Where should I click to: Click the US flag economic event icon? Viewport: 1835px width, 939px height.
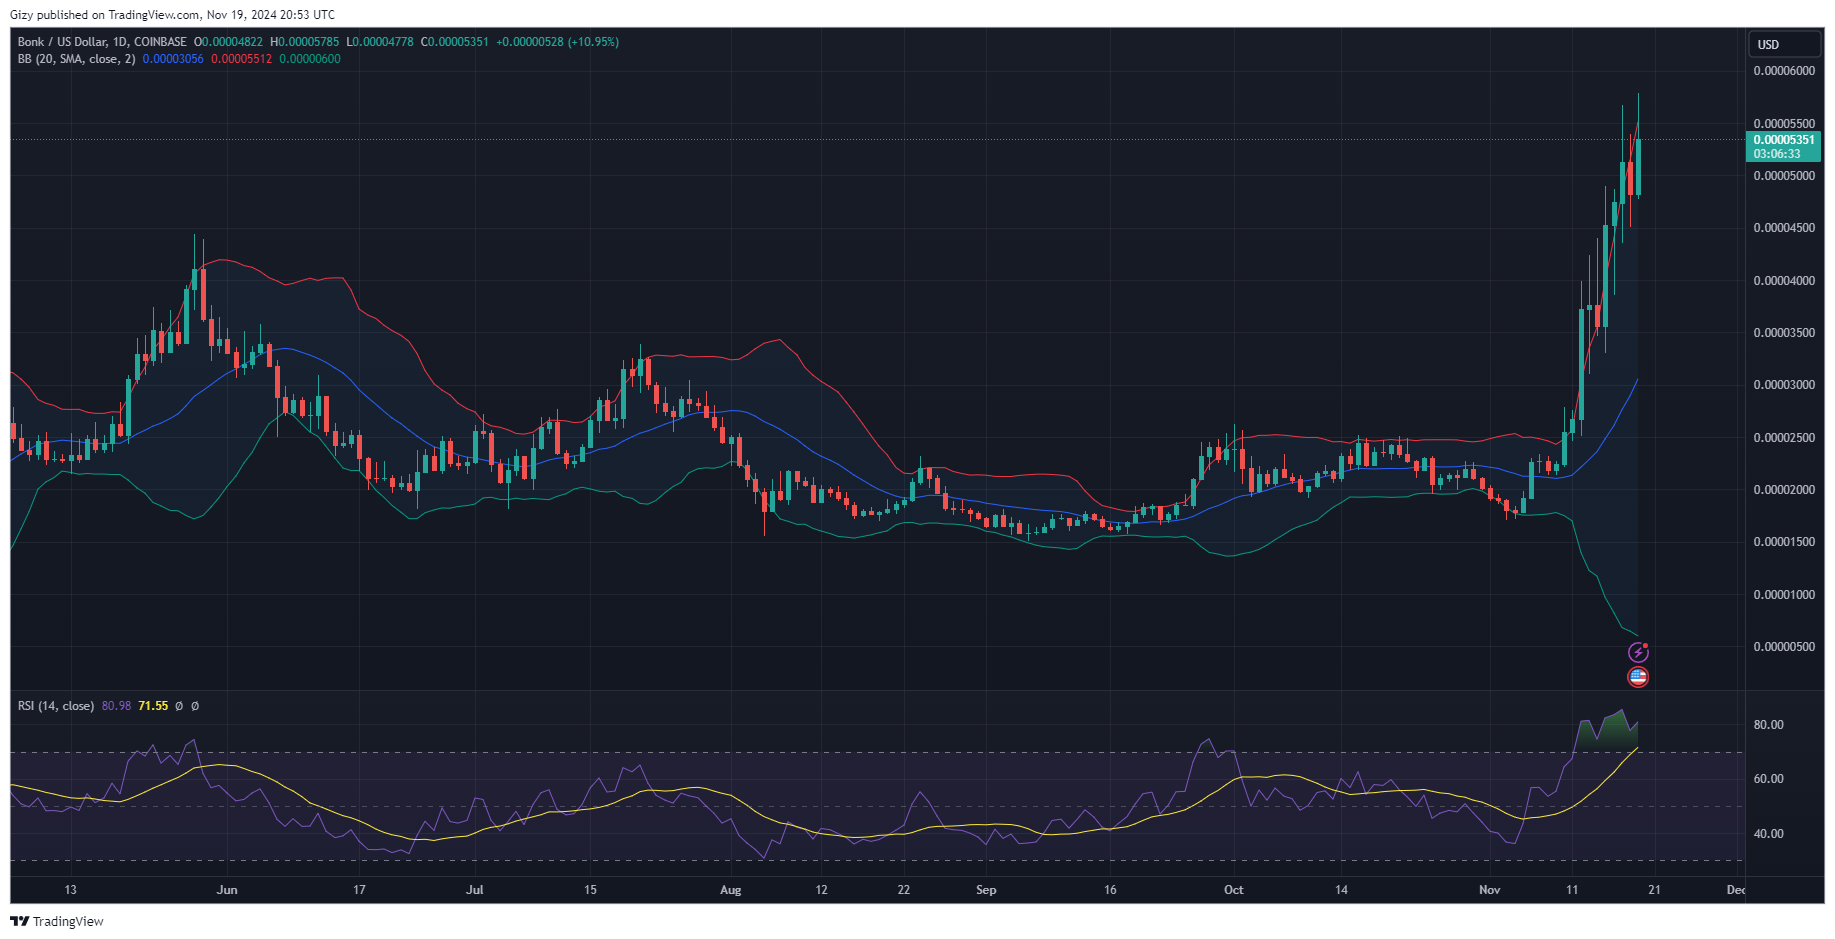point(1638,677)
